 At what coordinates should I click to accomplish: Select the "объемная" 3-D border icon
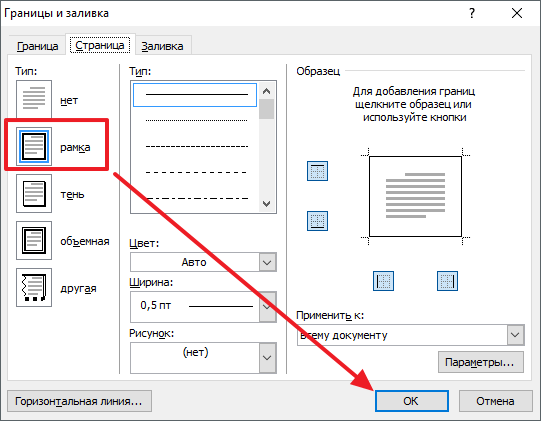(34, 240)
